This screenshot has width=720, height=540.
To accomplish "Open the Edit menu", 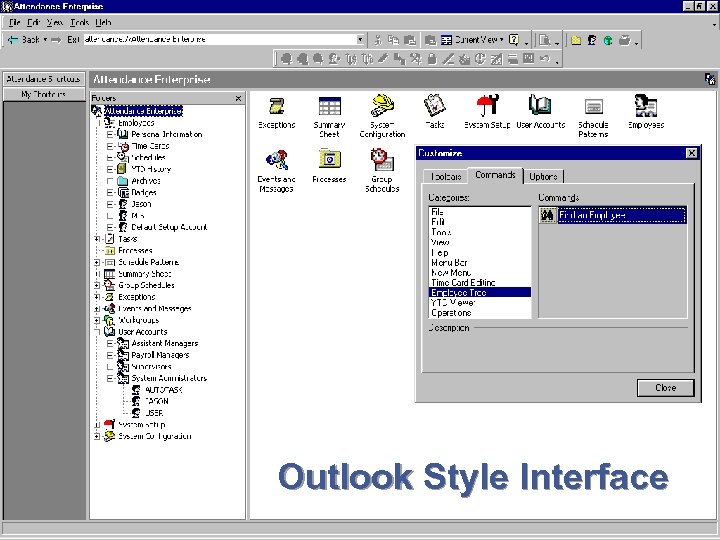I will (34, 22).
